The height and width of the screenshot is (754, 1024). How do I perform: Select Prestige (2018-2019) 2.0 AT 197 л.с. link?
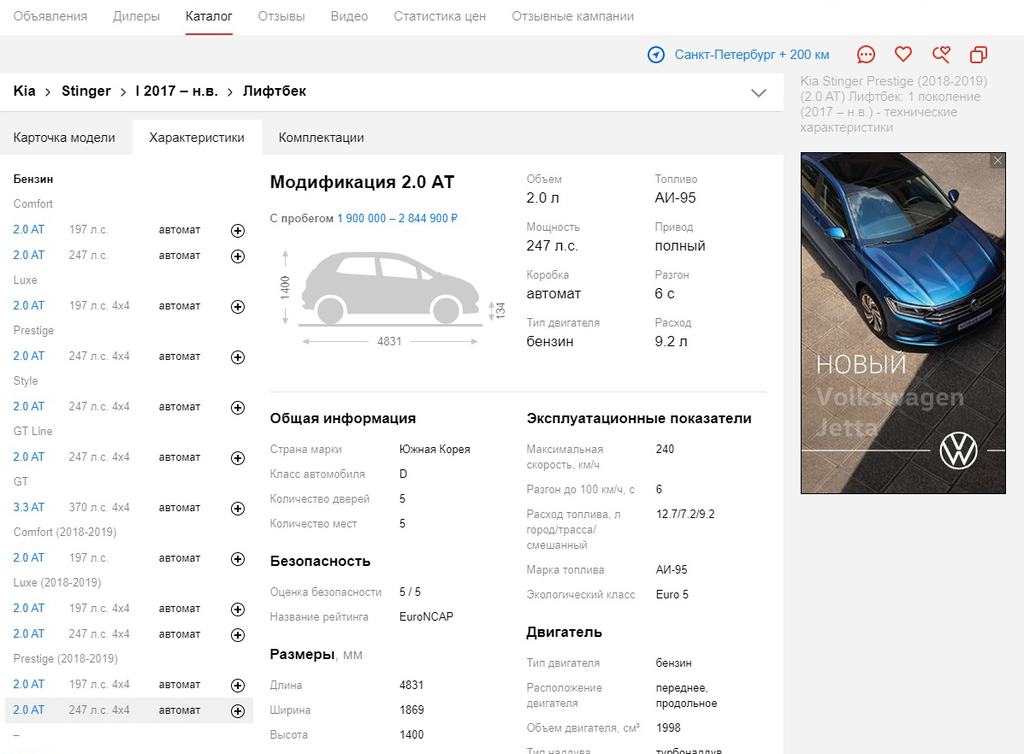point(29,684)
